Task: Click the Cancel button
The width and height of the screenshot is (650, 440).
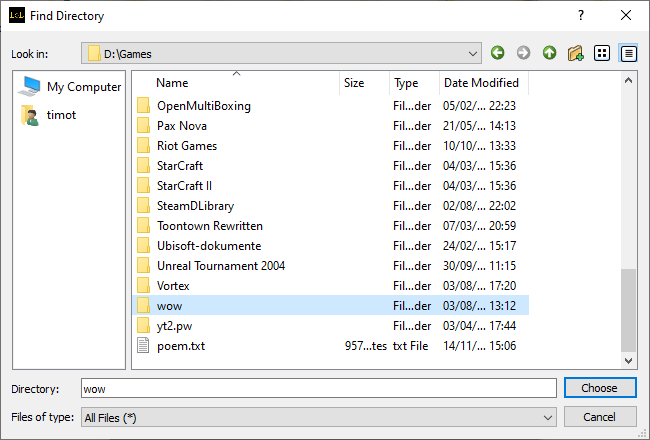Action: click(x=599, y=417)
